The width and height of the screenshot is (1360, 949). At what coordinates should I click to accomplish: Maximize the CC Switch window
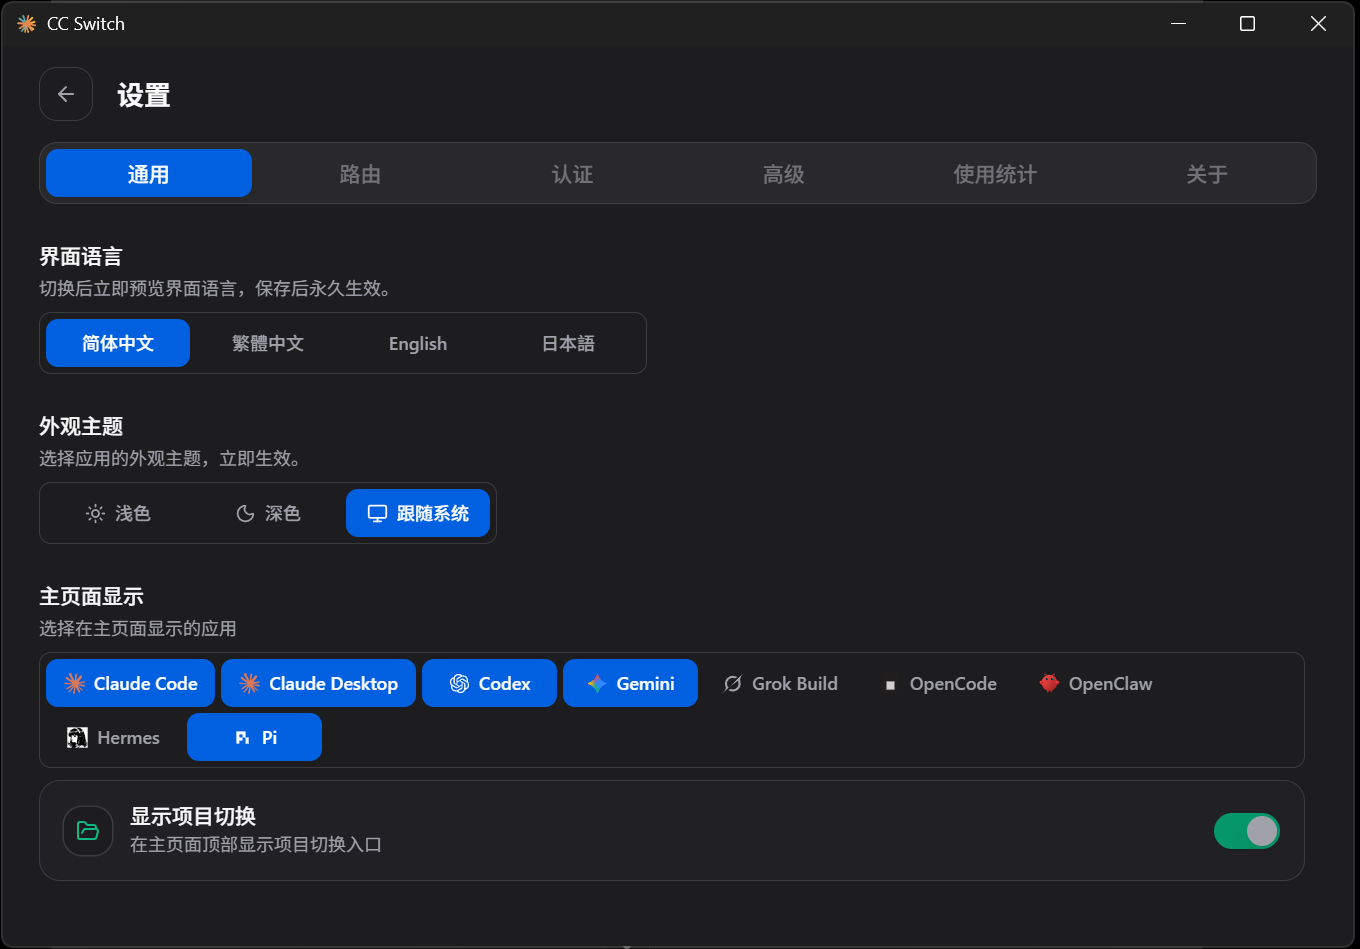(x=1247, y=24)
